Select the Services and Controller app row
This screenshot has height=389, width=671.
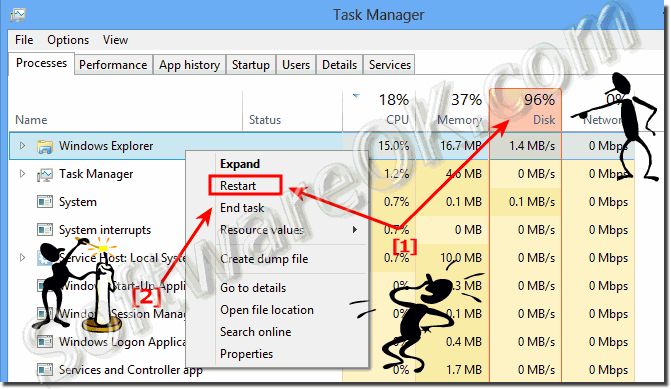pyautogui.click(x=131, y=370)
